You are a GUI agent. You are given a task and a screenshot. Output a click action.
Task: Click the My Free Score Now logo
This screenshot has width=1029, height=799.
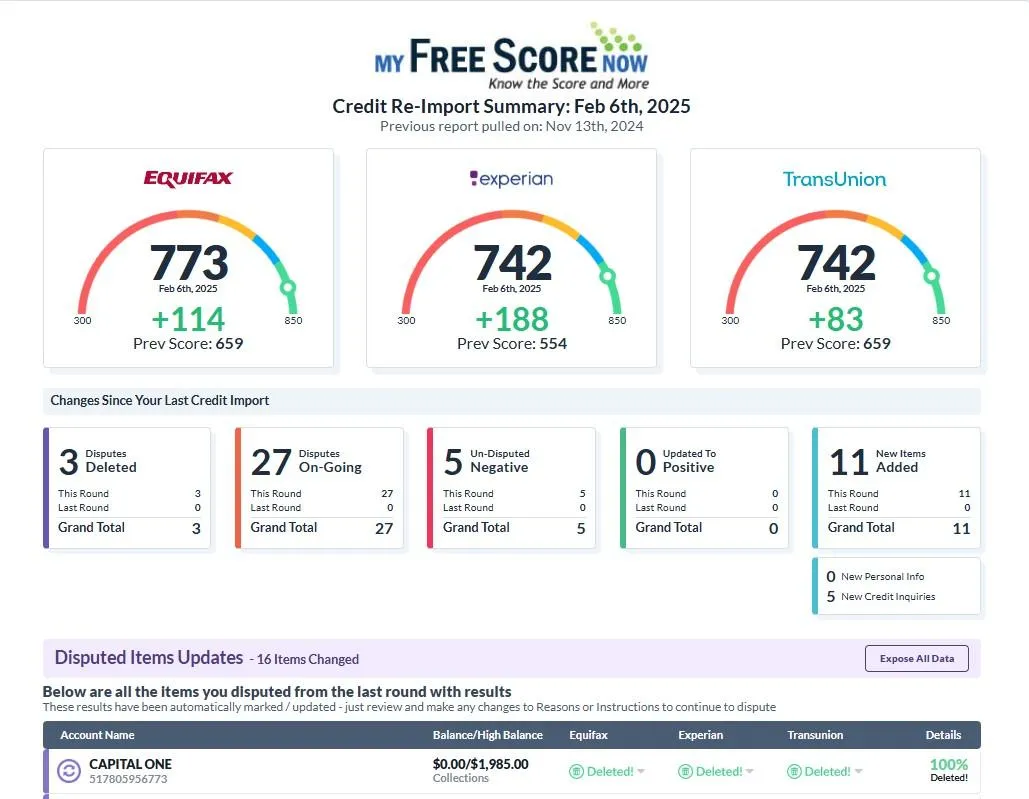(x=511, y=56)
